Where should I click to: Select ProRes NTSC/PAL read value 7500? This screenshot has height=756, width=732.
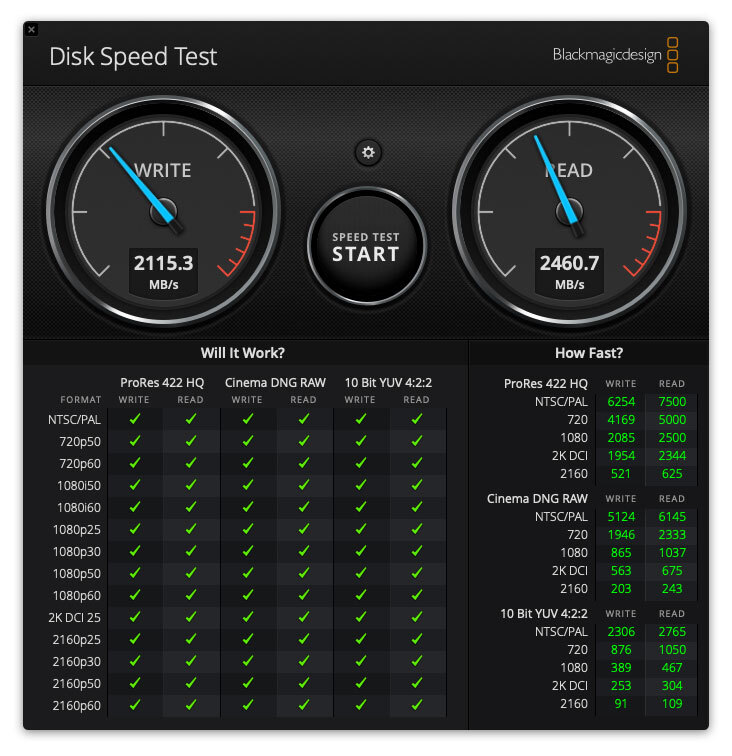(672, 402)
